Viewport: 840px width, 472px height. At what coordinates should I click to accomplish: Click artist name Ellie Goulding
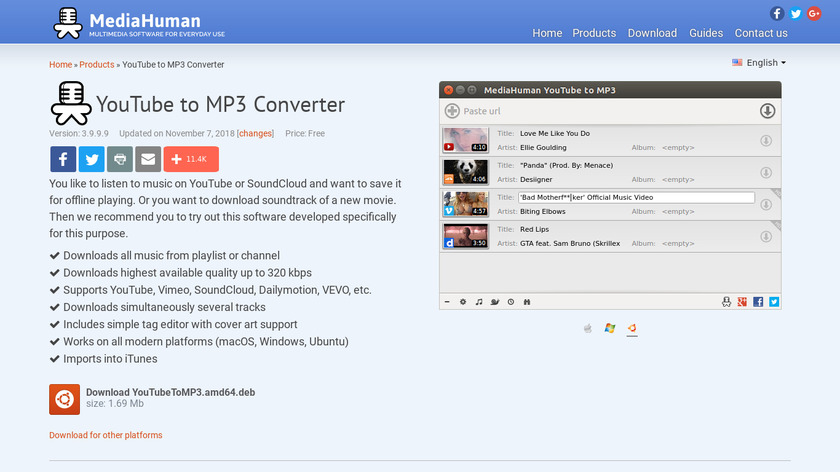pos(543,147)
